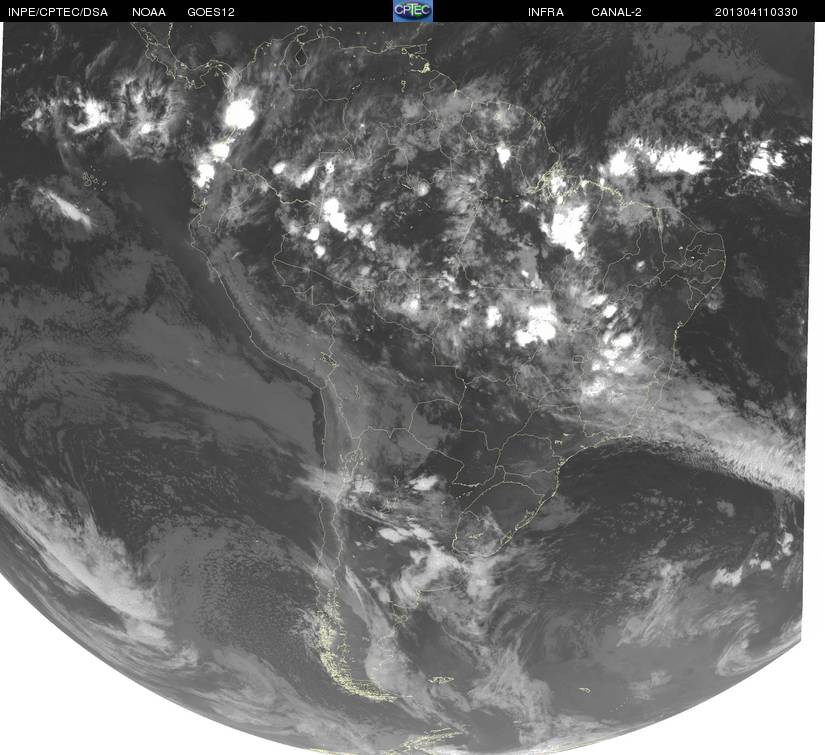
Task: Click the INFRA label in header
Action: pos(546,12)
